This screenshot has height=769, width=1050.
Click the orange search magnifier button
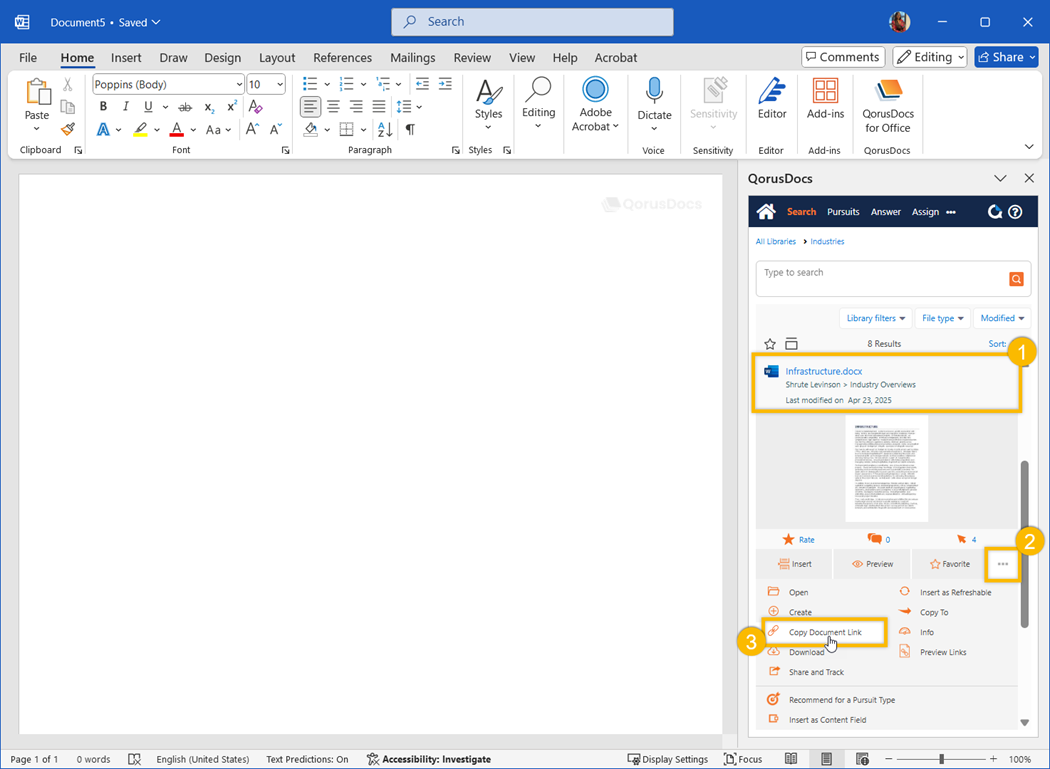pyautogui.click(x=1016, y=279)
